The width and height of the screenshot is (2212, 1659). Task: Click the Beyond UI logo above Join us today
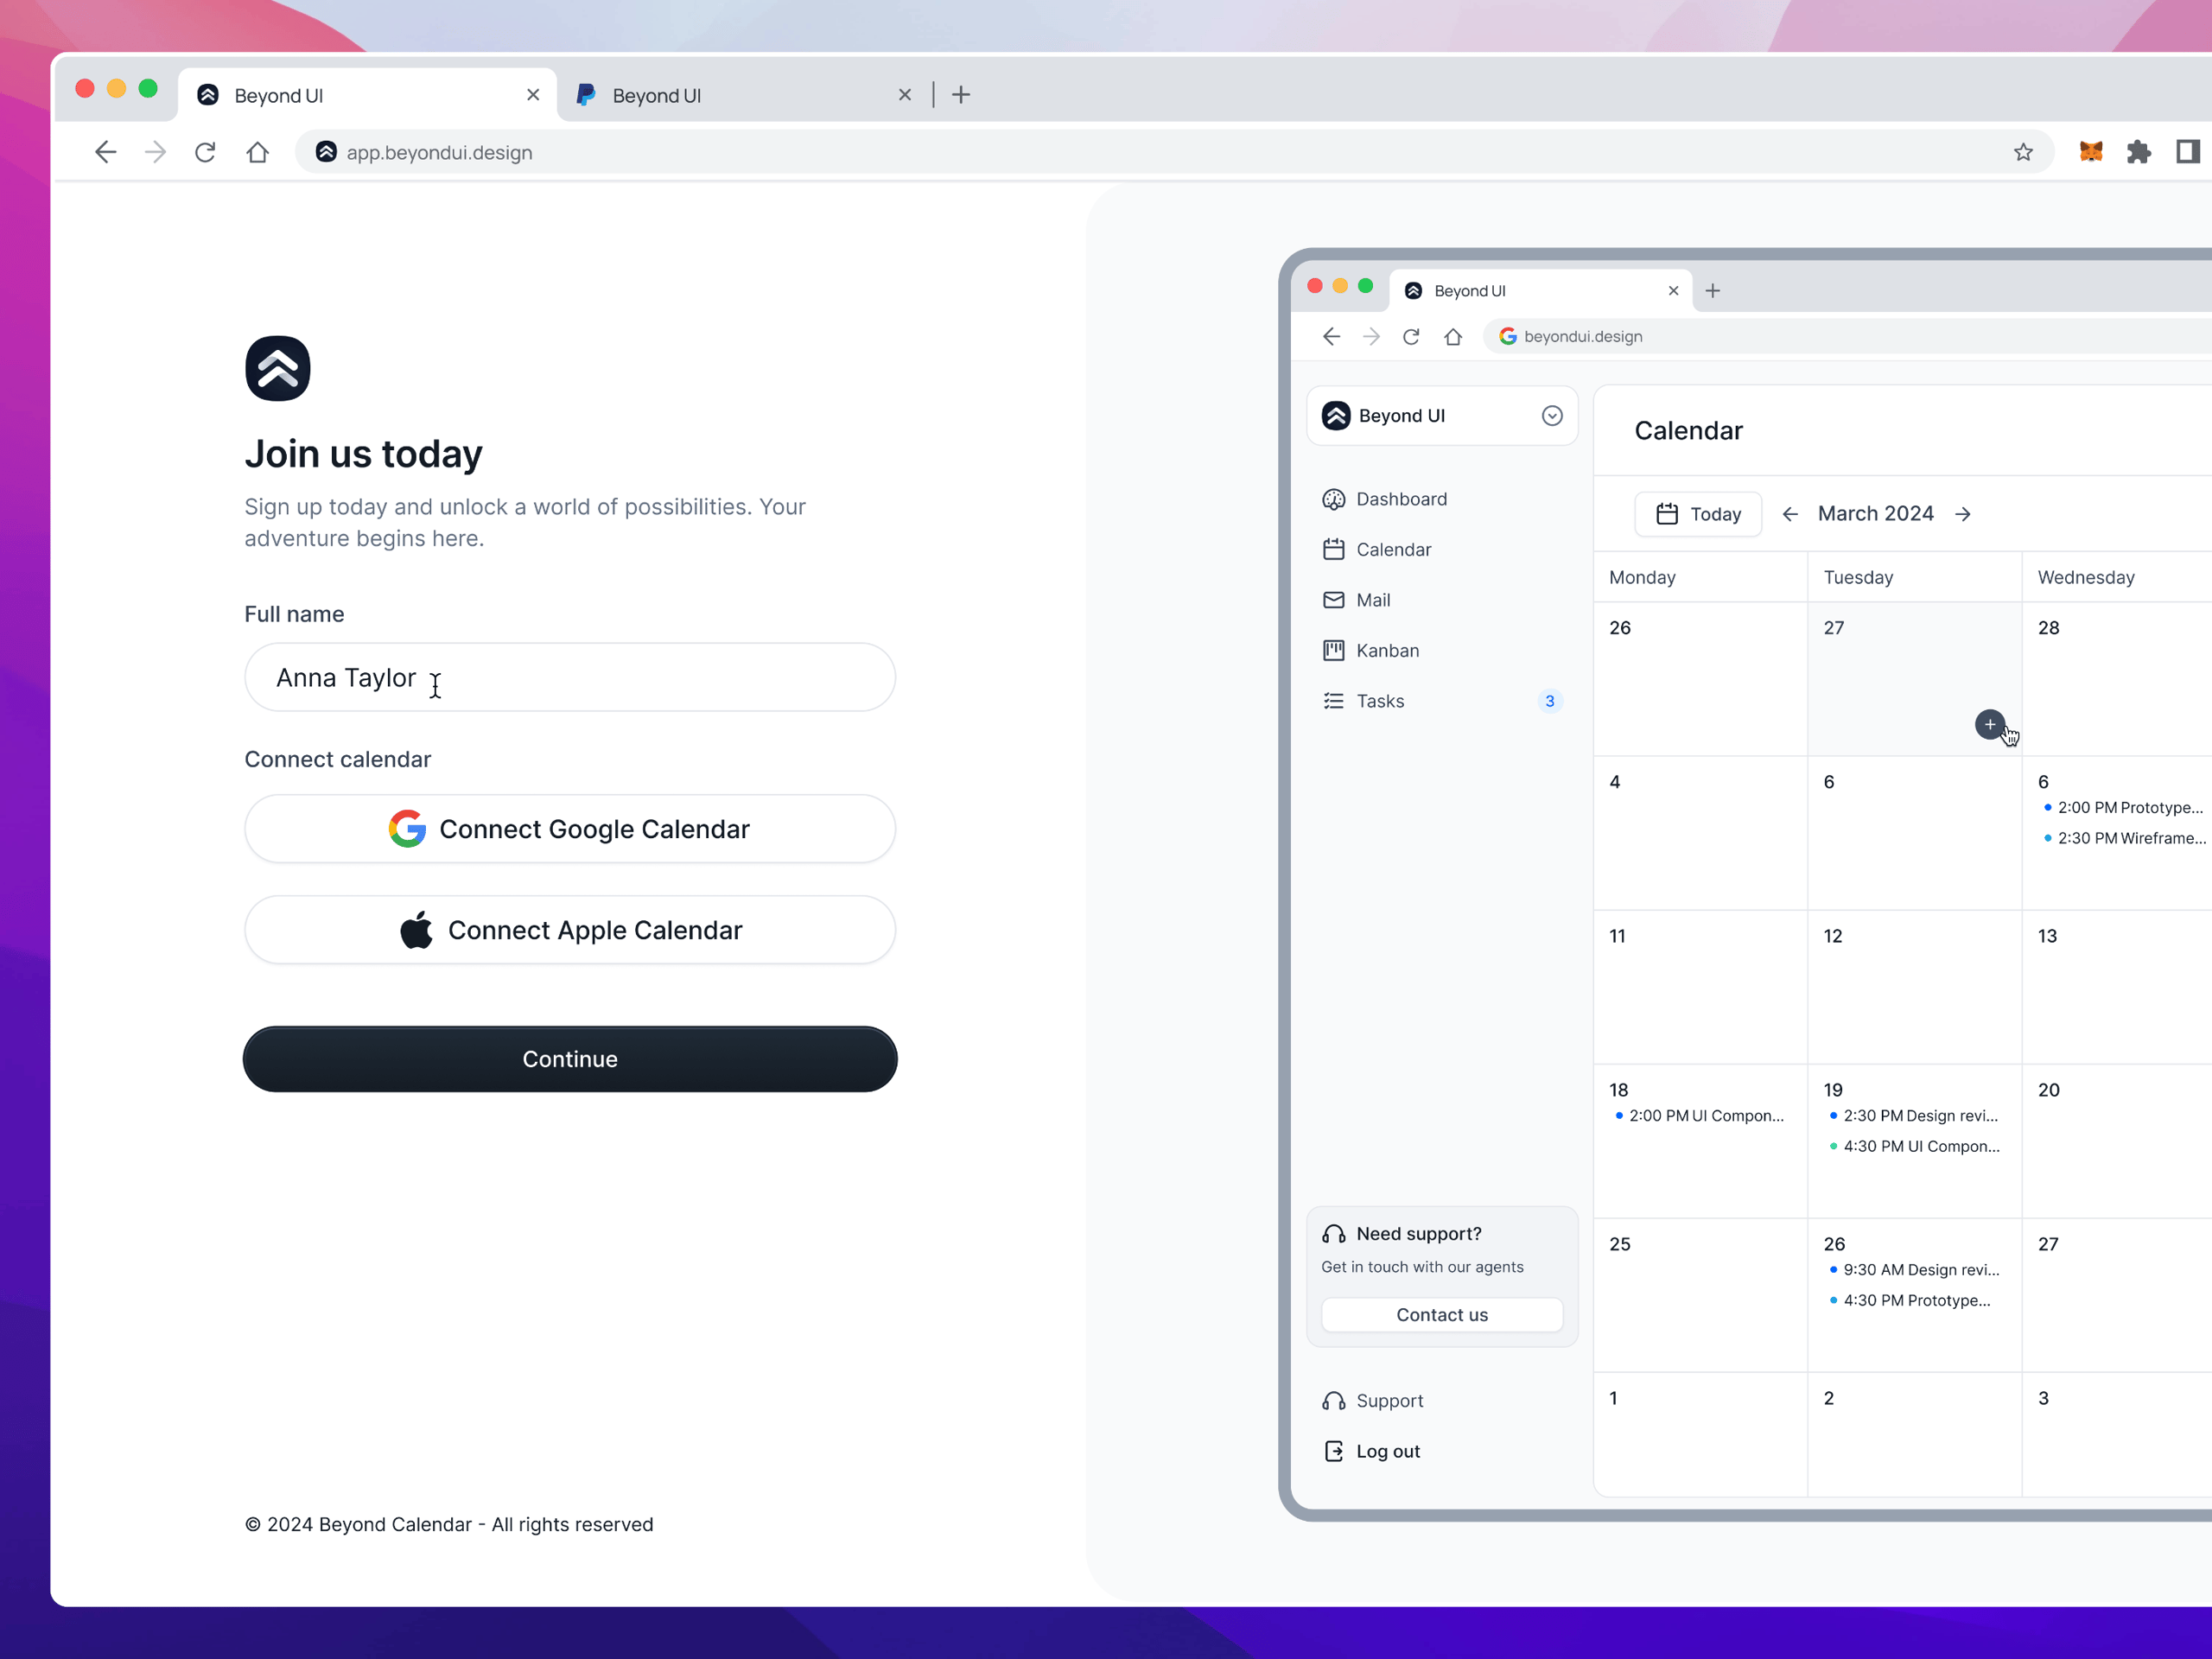pyautogui.click(x=278, y=368)
